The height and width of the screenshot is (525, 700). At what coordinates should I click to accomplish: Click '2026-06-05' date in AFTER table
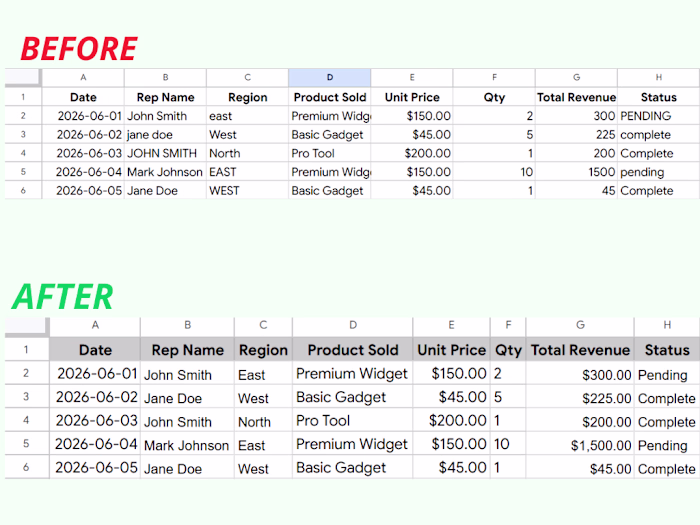(x=95, y=467)
